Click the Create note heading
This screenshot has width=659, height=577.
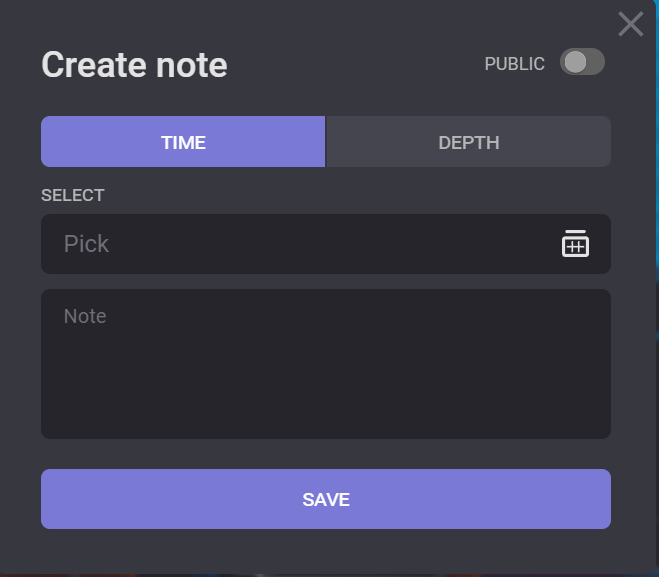[134, 65]
